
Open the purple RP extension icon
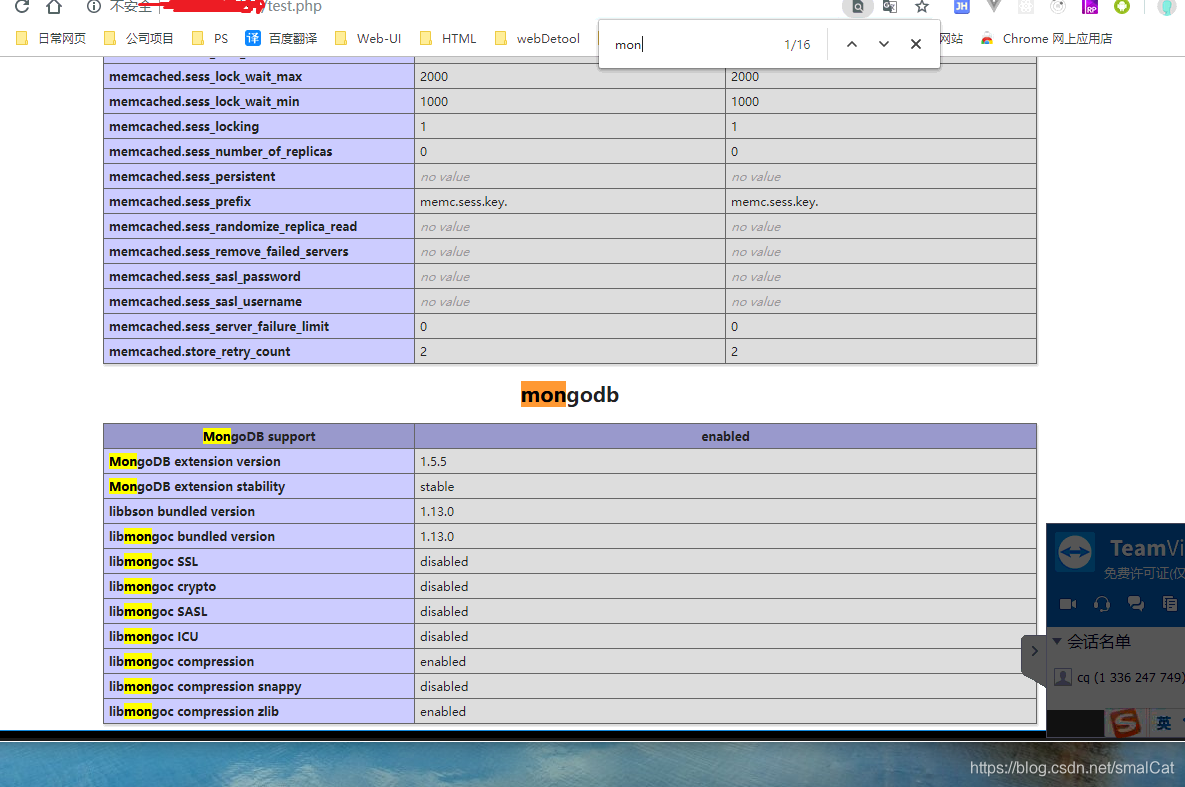point(1090,7)
